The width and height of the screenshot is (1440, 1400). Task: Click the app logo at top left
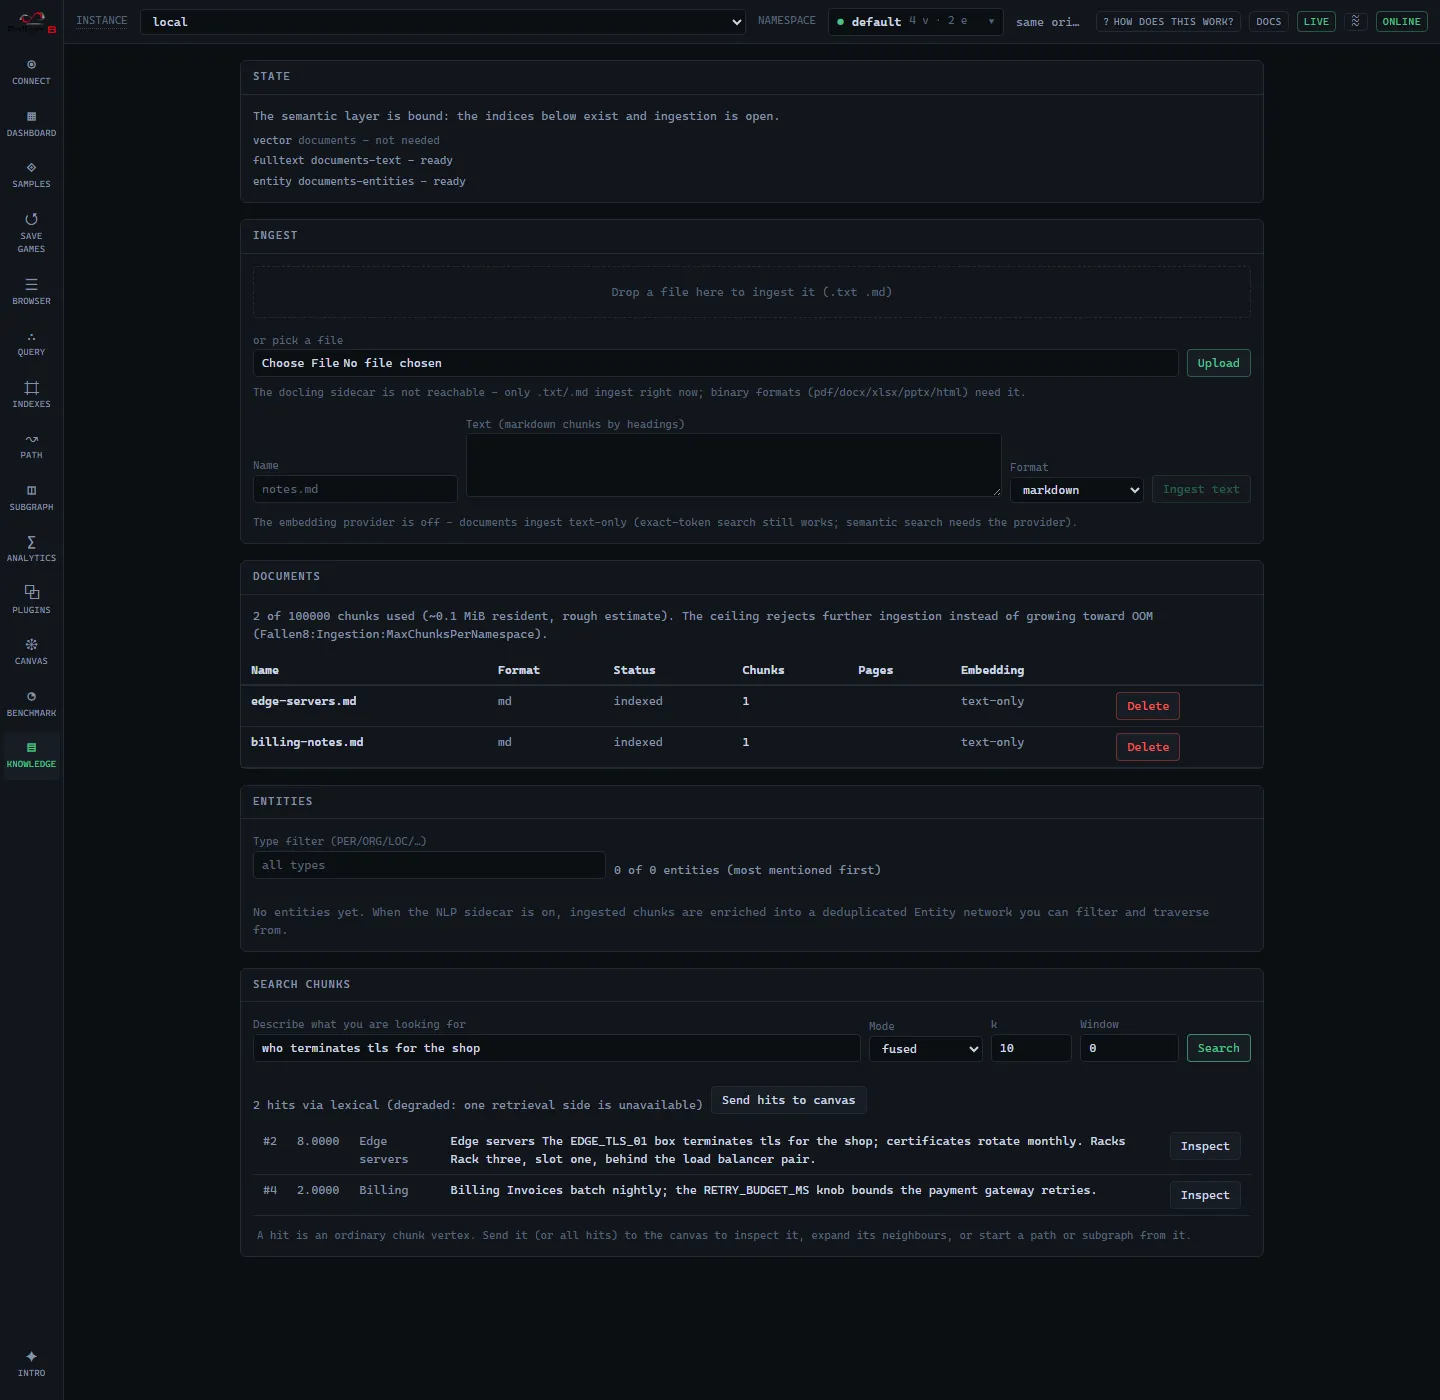(32, 21)
